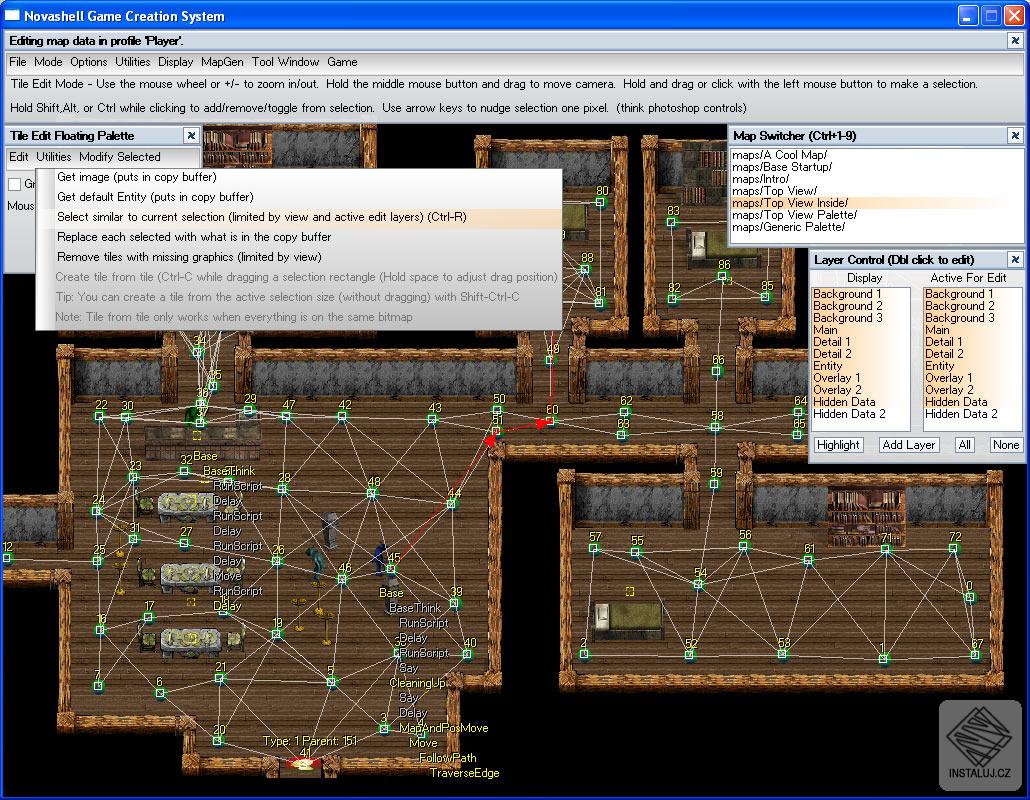Select path node 41 at bottom doorway
Viewport: 1030px width, 800px height.
pyautogui.click(x=305, y=763)
